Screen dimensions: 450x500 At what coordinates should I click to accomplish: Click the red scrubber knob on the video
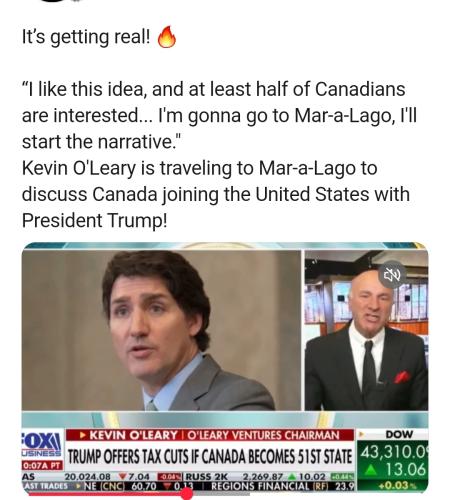tap(187, 494)
